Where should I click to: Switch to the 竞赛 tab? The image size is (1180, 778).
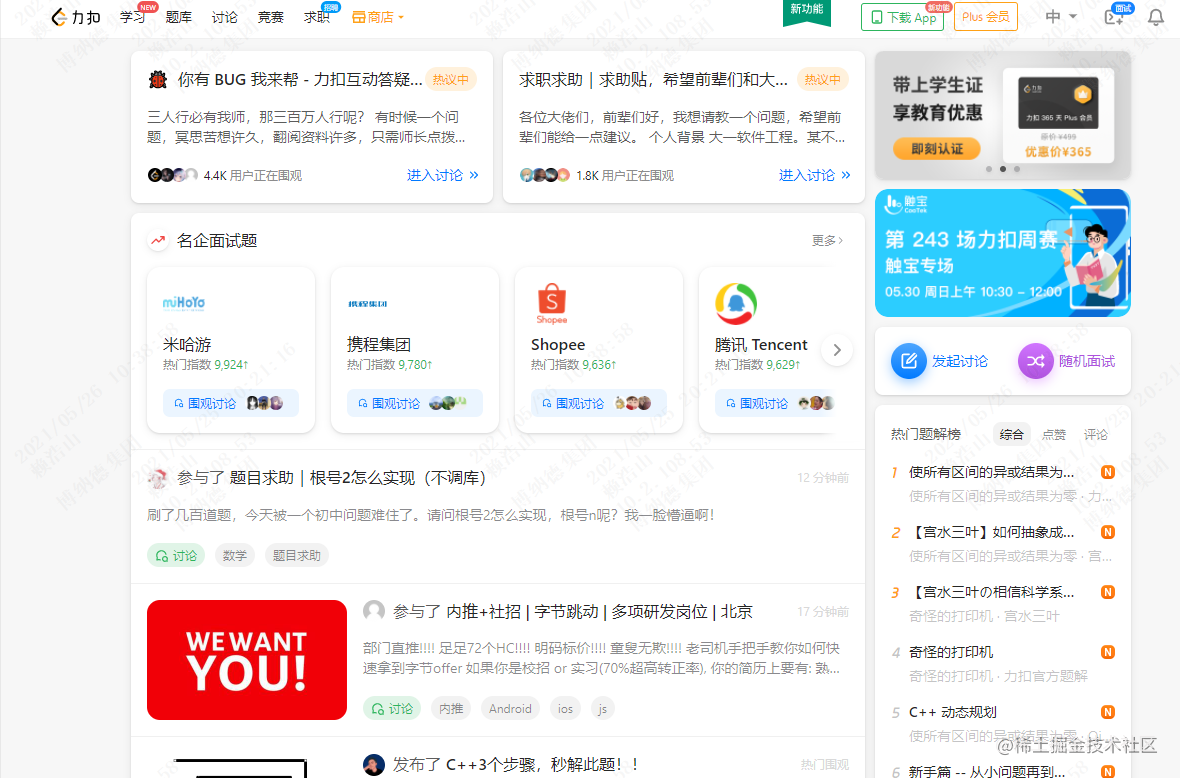pyautogui.click(x=270, y=16)
